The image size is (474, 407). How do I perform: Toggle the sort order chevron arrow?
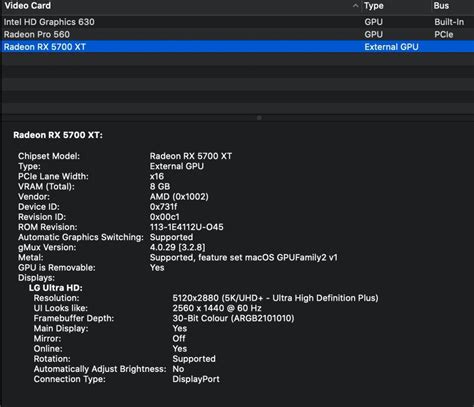point(356,6)
